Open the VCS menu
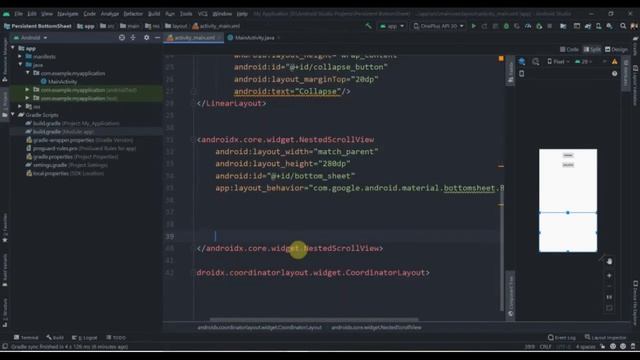The height and width of the screenshot is (360, 640). point(202,14)
